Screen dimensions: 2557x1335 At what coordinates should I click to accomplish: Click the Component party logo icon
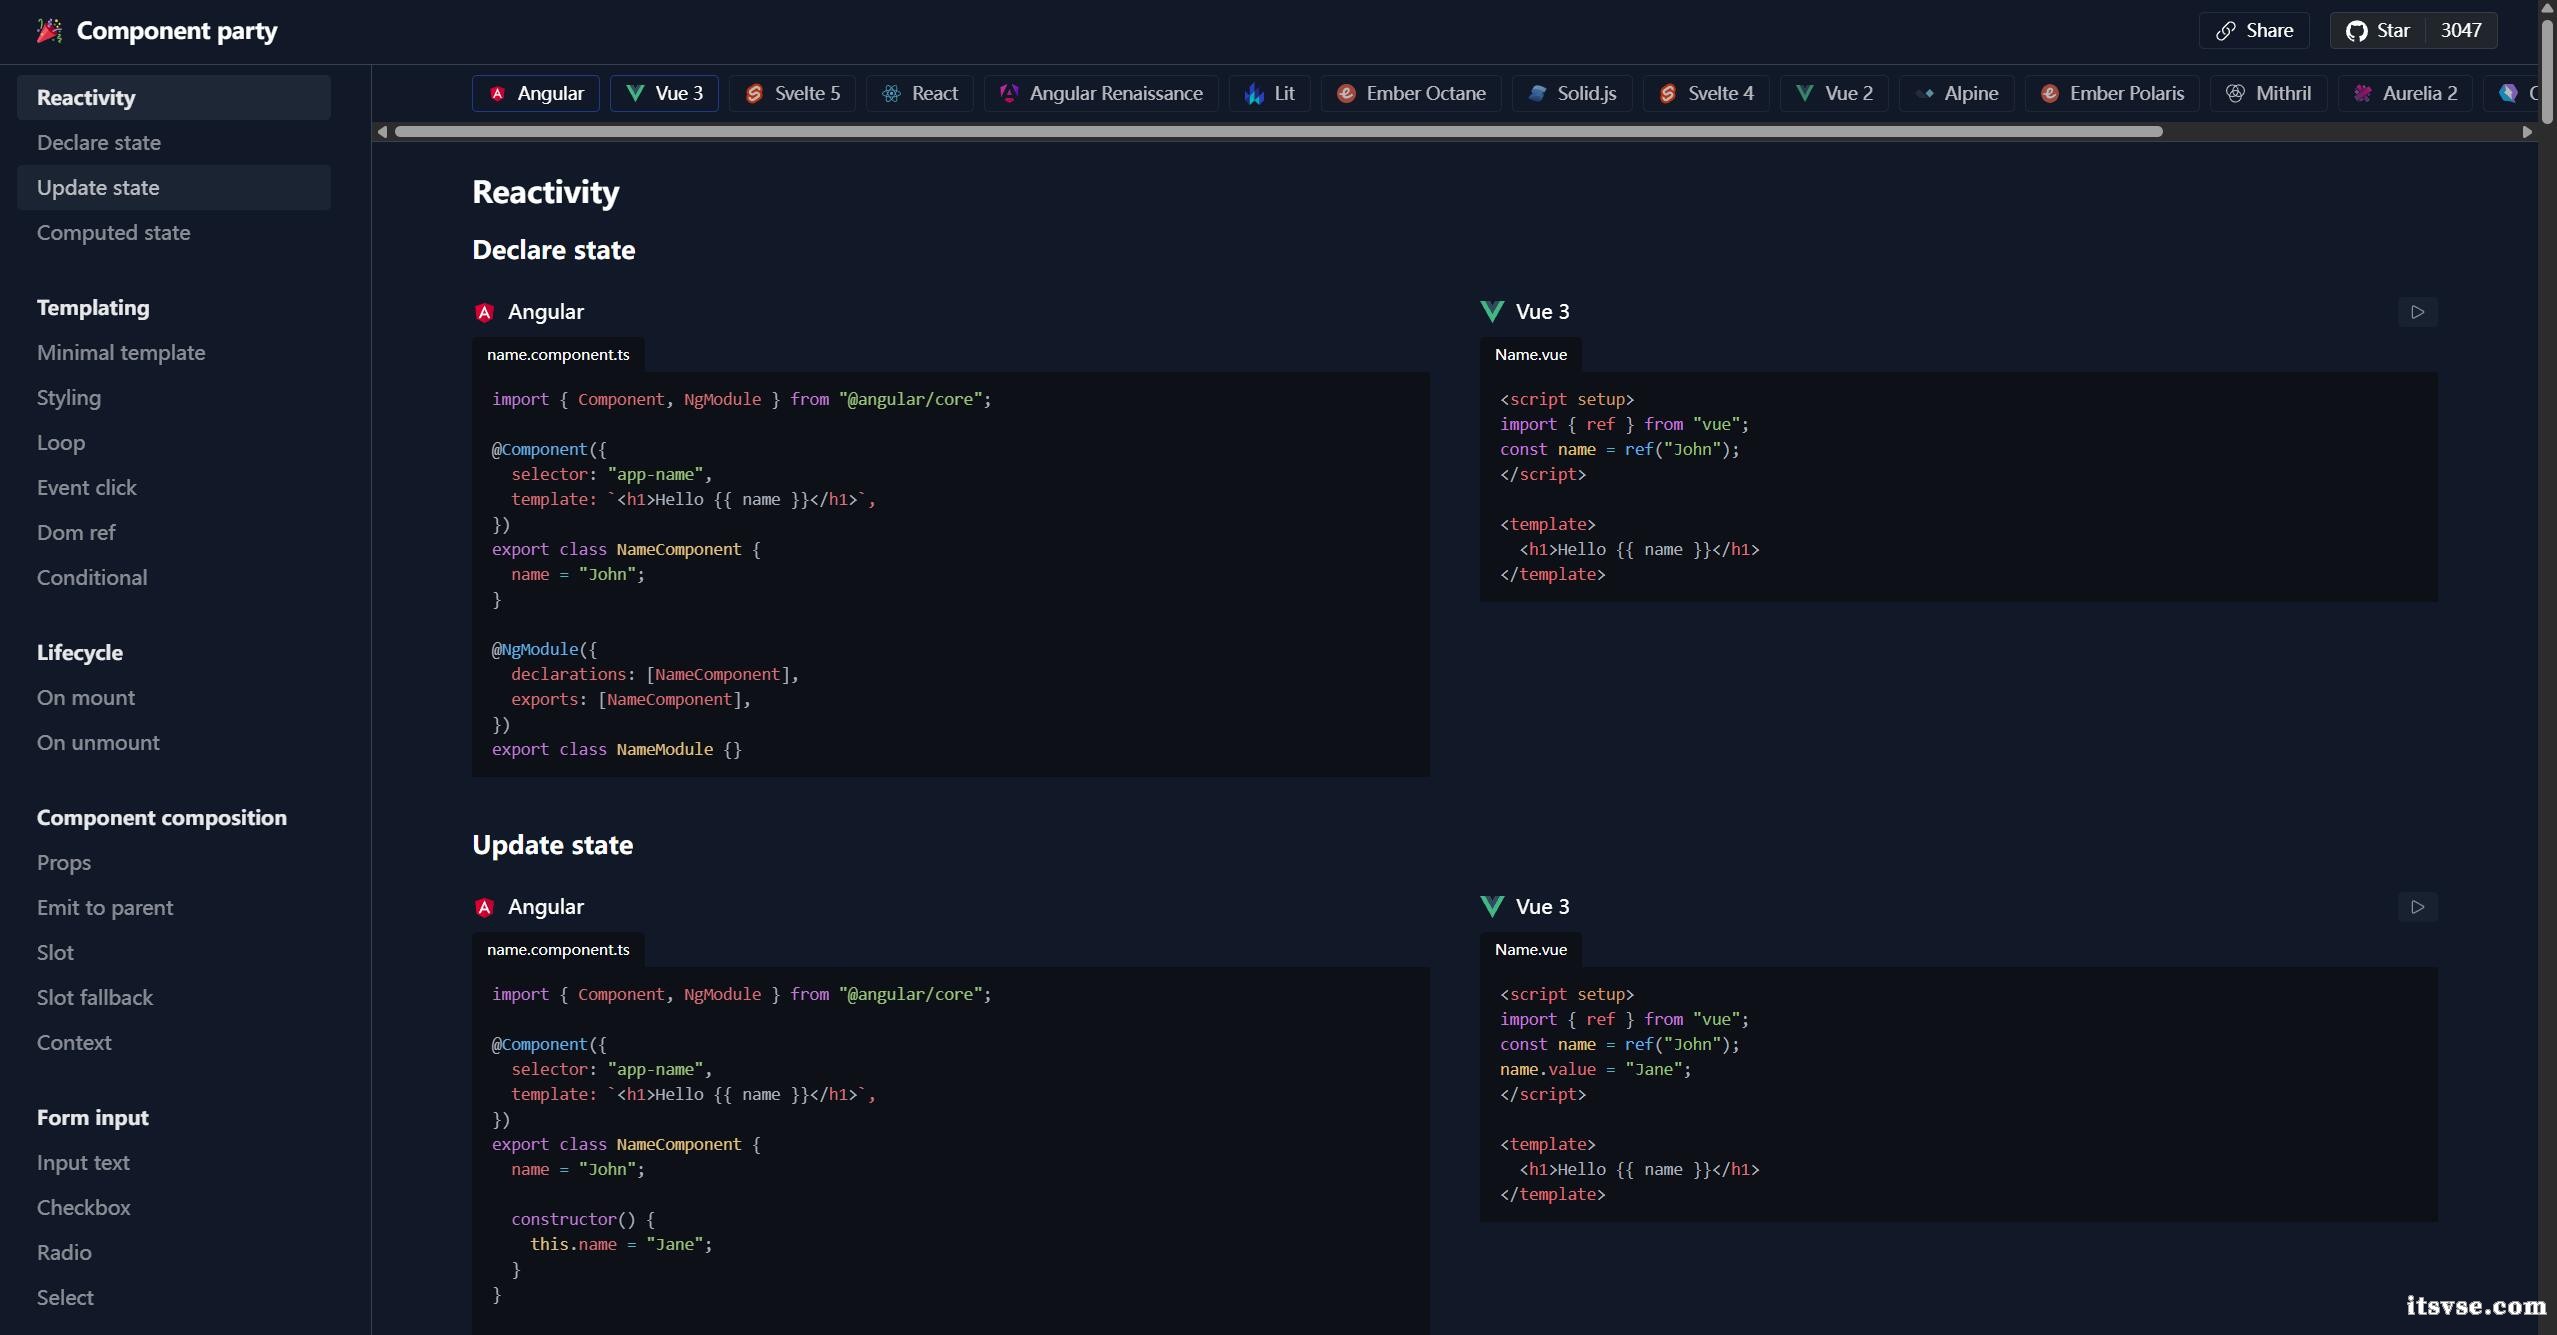[x=49, y=31]
